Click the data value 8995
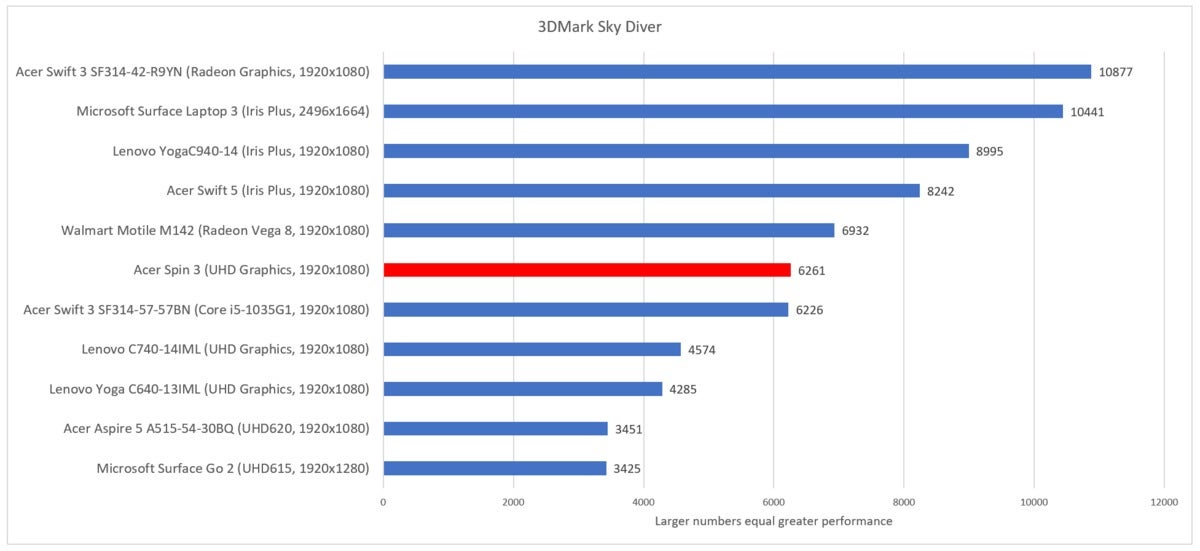Viewport: 1200px width, 551px height. [990, 151]
